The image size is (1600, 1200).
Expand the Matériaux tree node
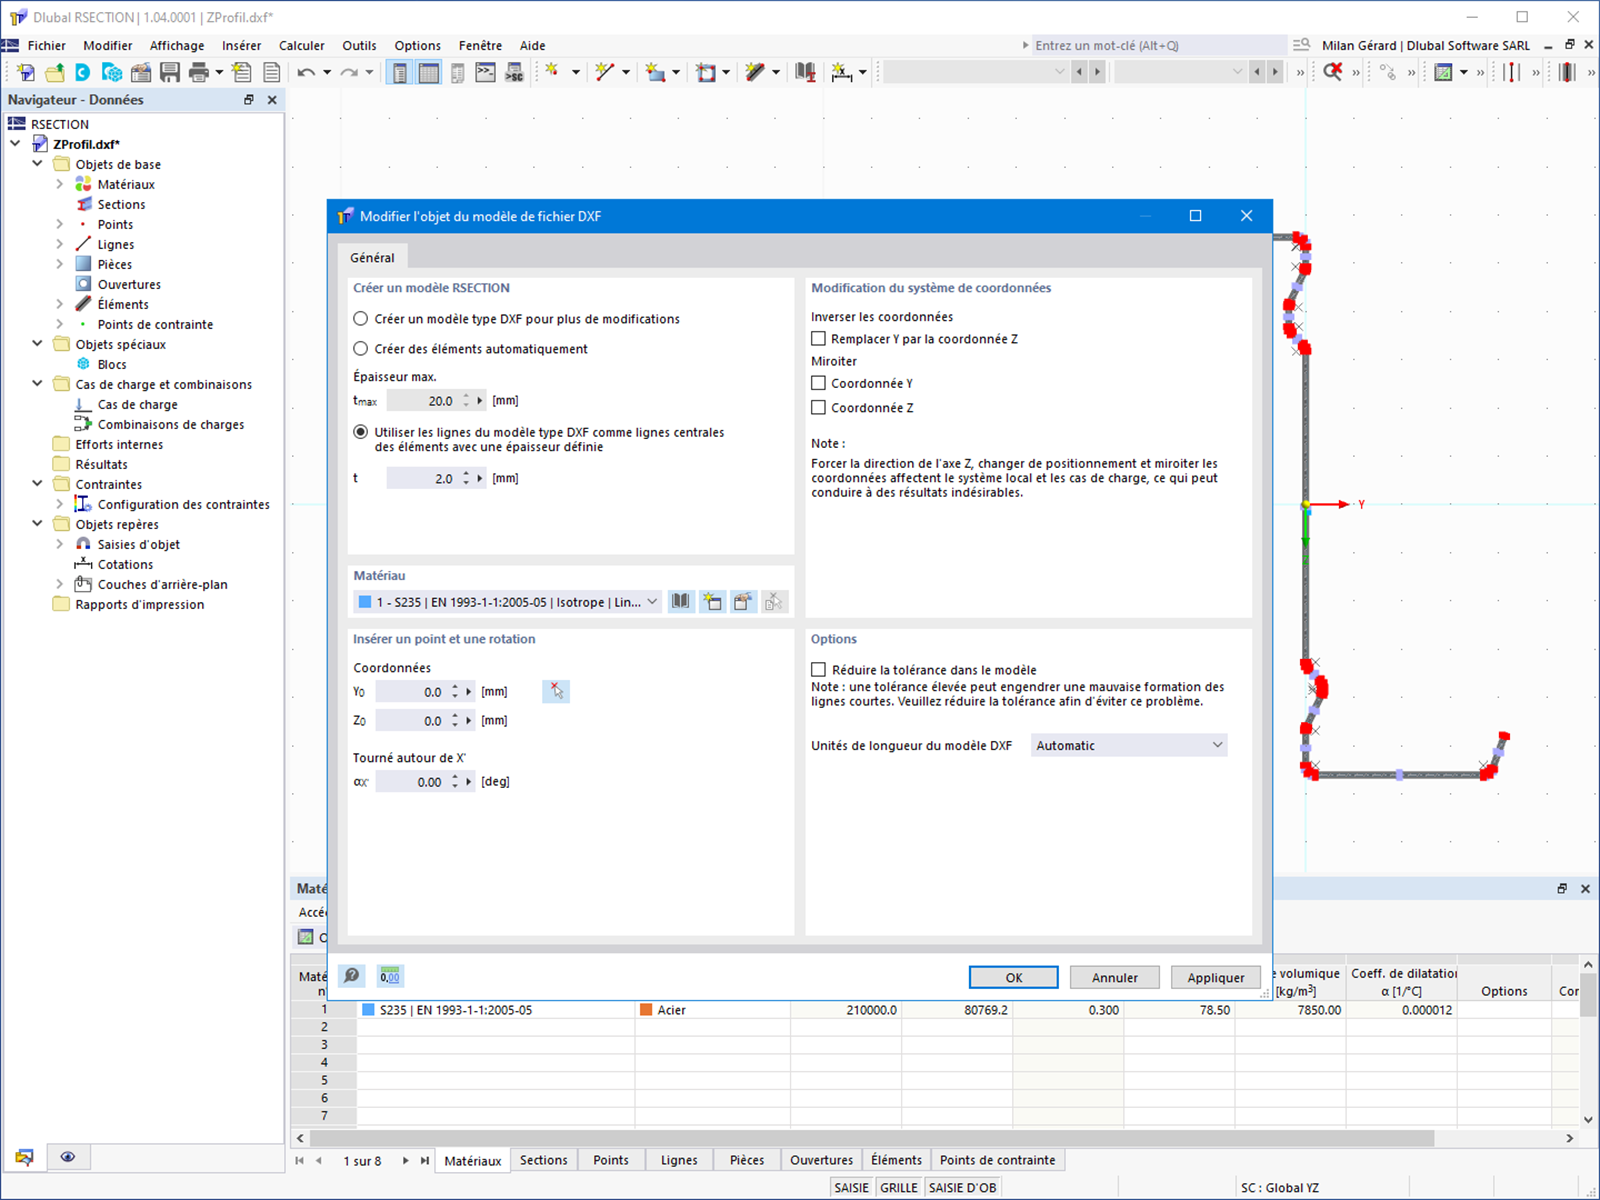(x=60, y=184)
